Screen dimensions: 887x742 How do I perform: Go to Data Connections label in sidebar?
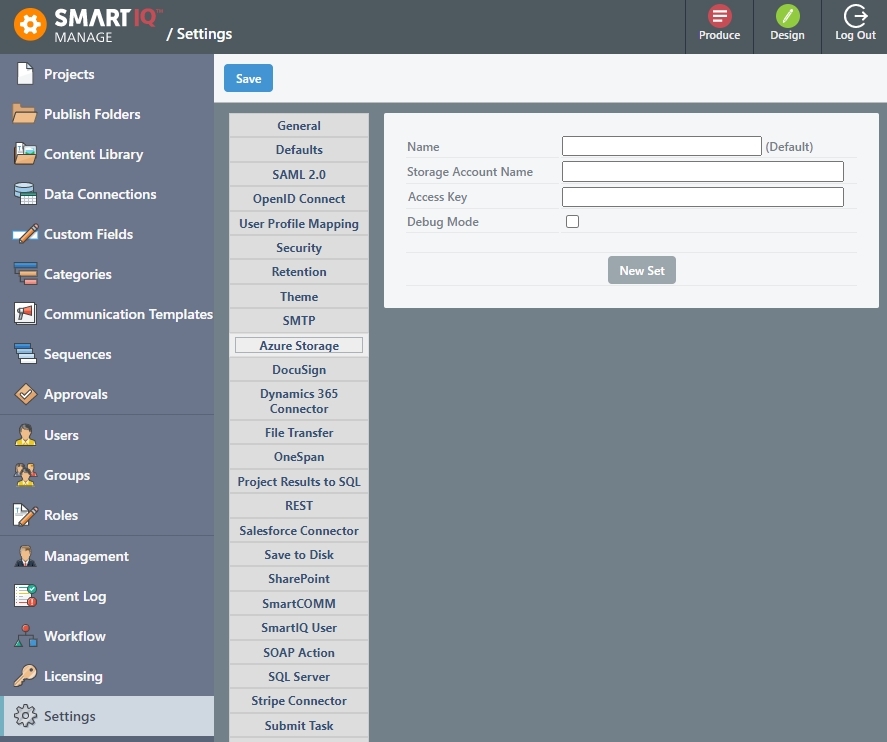[x=100, y=194]
